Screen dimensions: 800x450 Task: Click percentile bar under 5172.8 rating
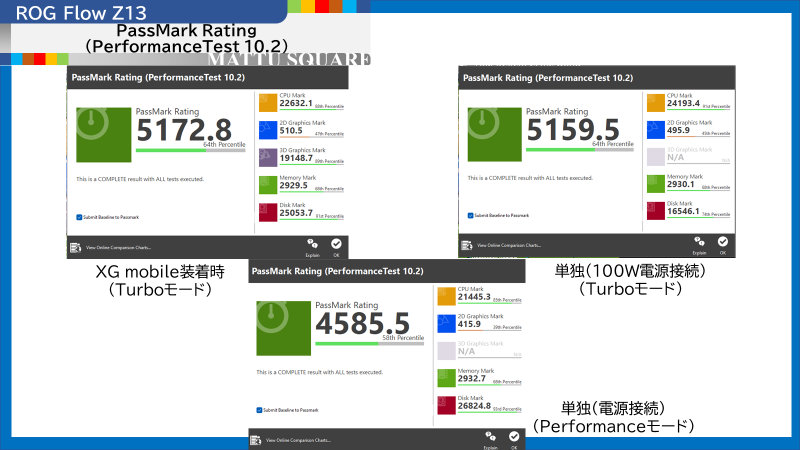point(190,151)
